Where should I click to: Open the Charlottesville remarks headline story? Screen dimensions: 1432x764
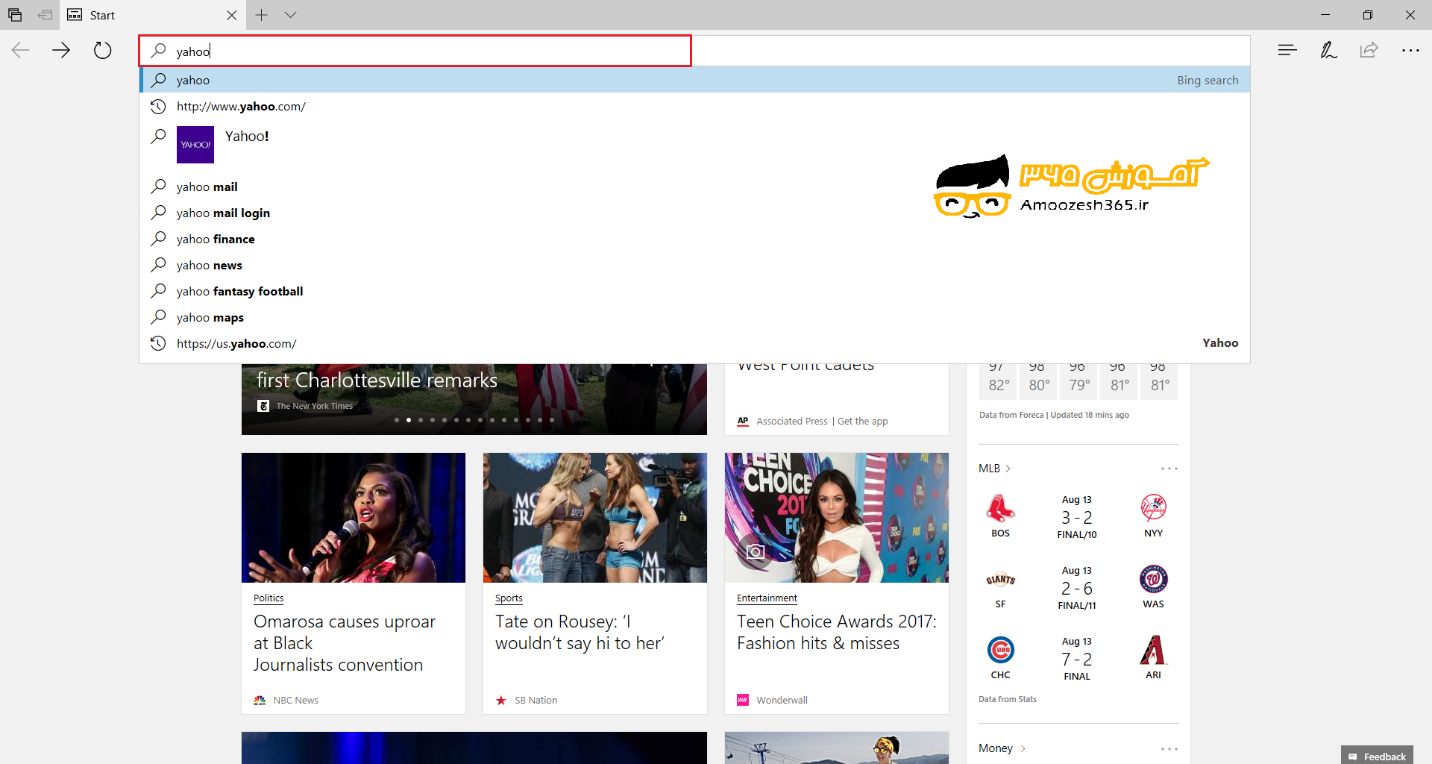click(377, 380)
